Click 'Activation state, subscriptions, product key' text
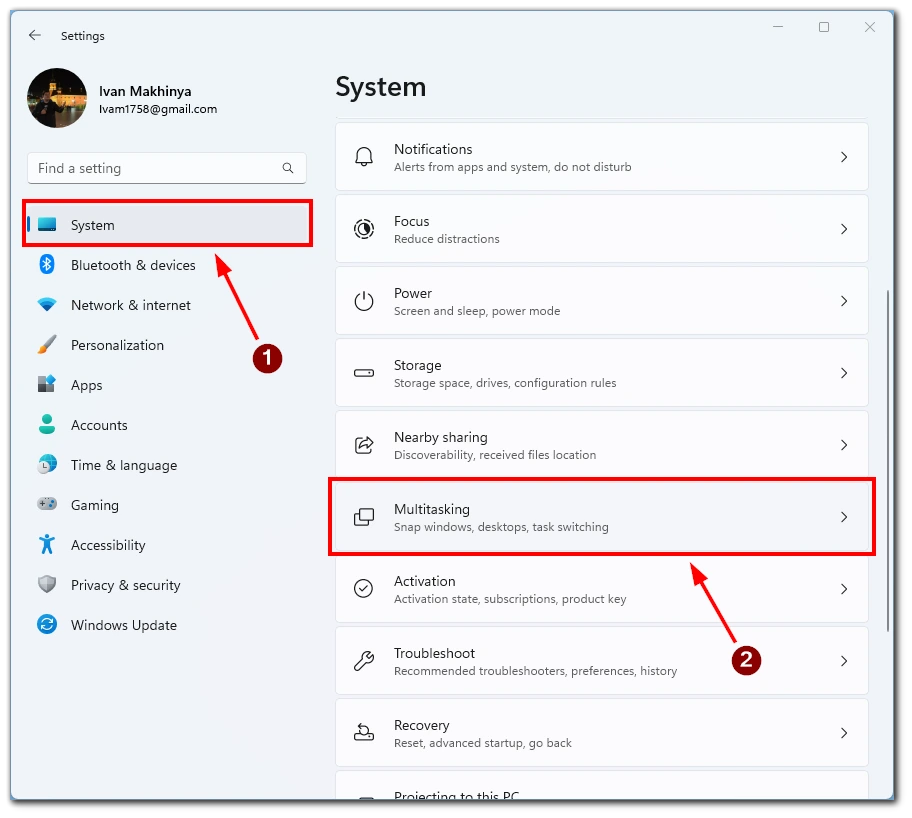This screenshot has width=912, height=818. point(510,599)
